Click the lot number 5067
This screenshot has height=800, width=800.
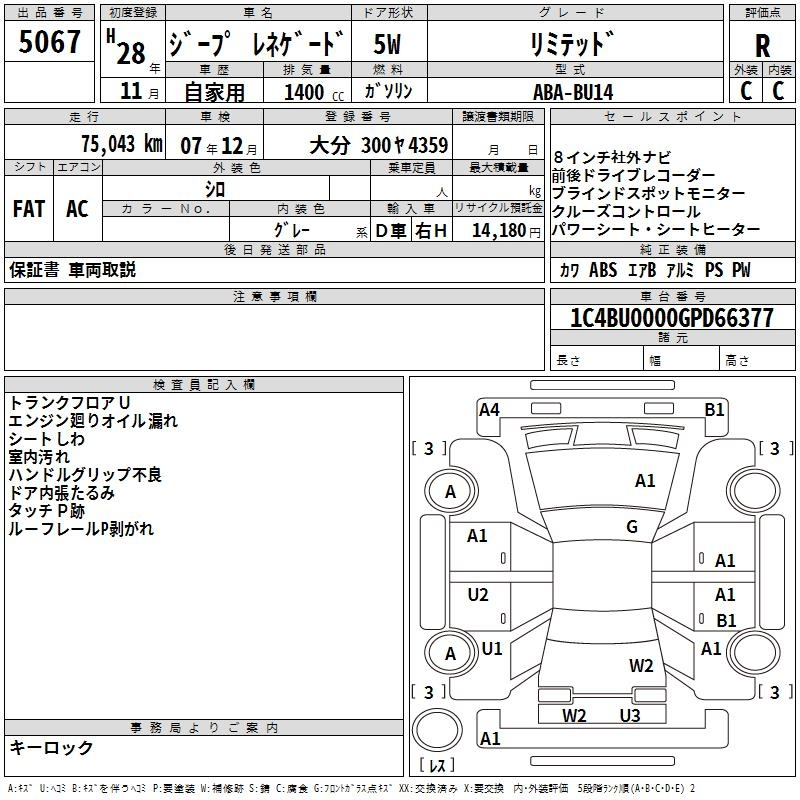pos(50,42)
